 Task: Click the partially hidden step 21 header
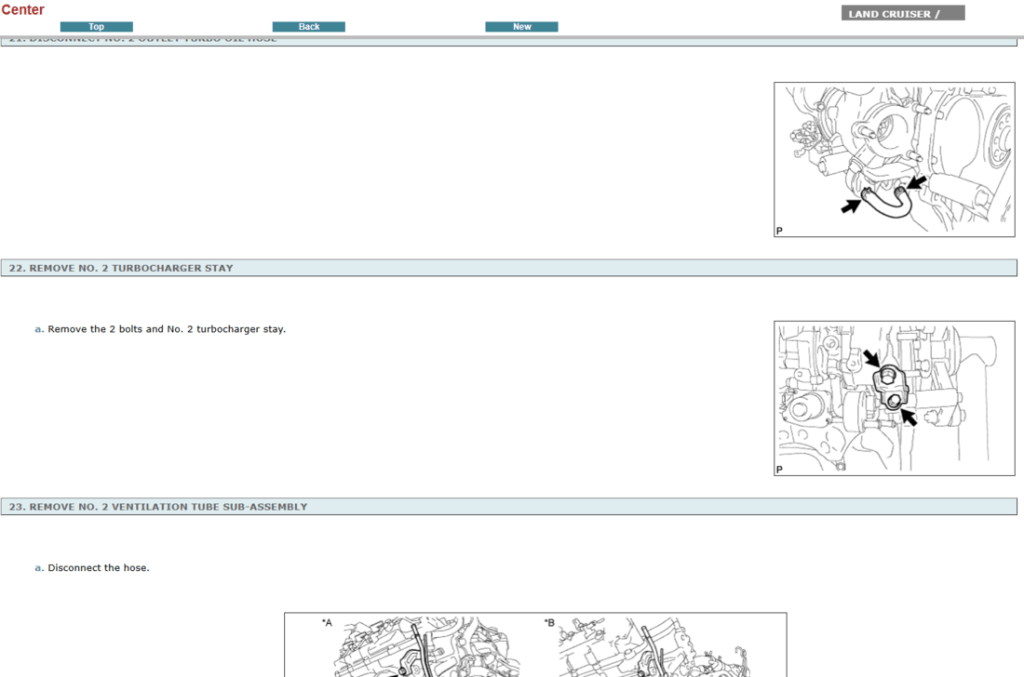pyautogui.click(x=142, y=40)
